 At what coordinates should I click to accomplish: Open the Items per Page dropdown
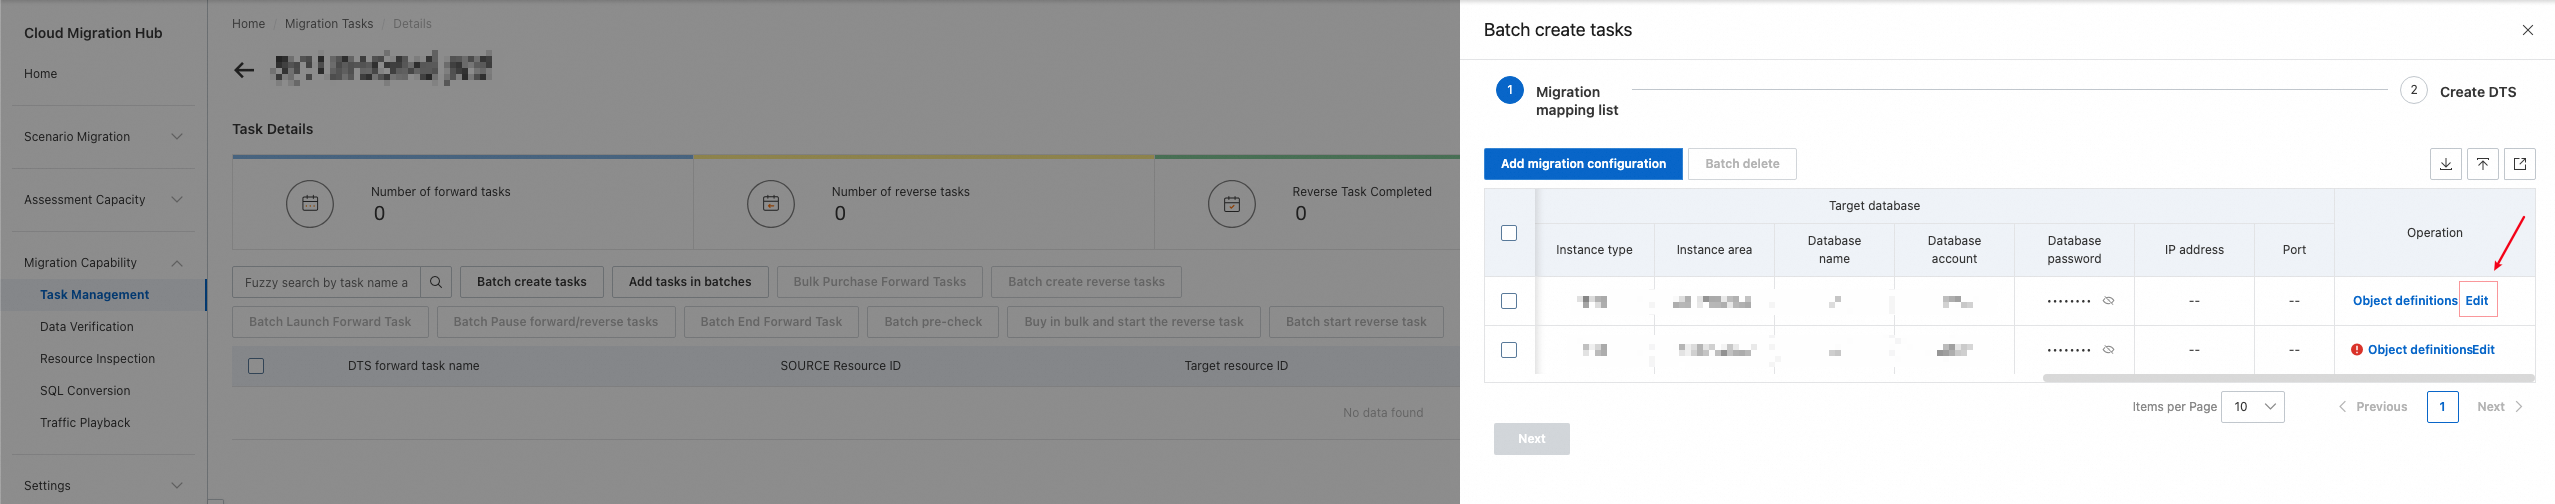[2252, 407]
